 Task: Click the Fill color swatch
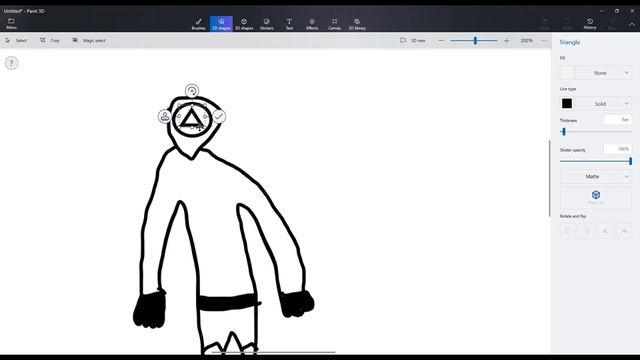coord(567,73)
